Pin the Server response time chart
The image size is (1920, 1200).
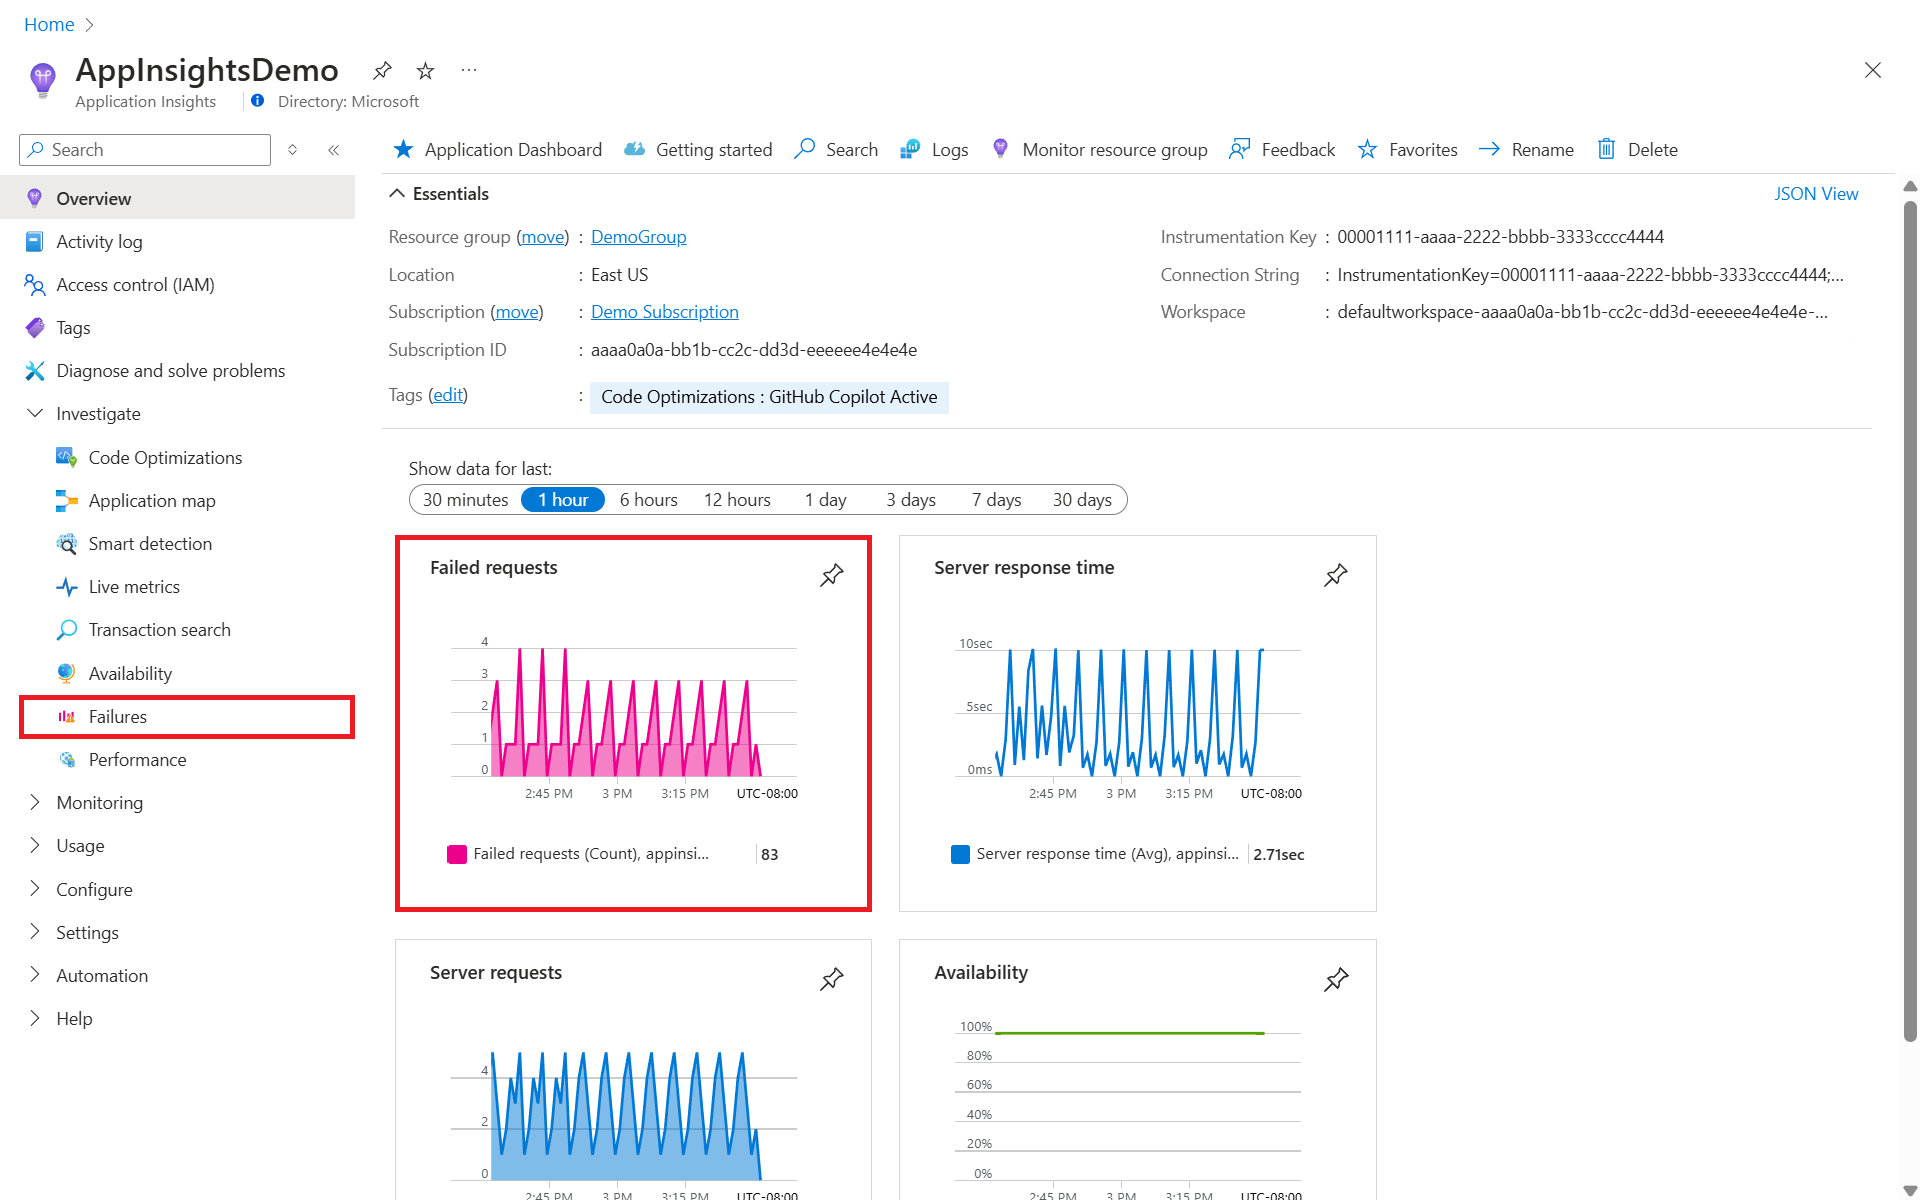(1335, 575)
